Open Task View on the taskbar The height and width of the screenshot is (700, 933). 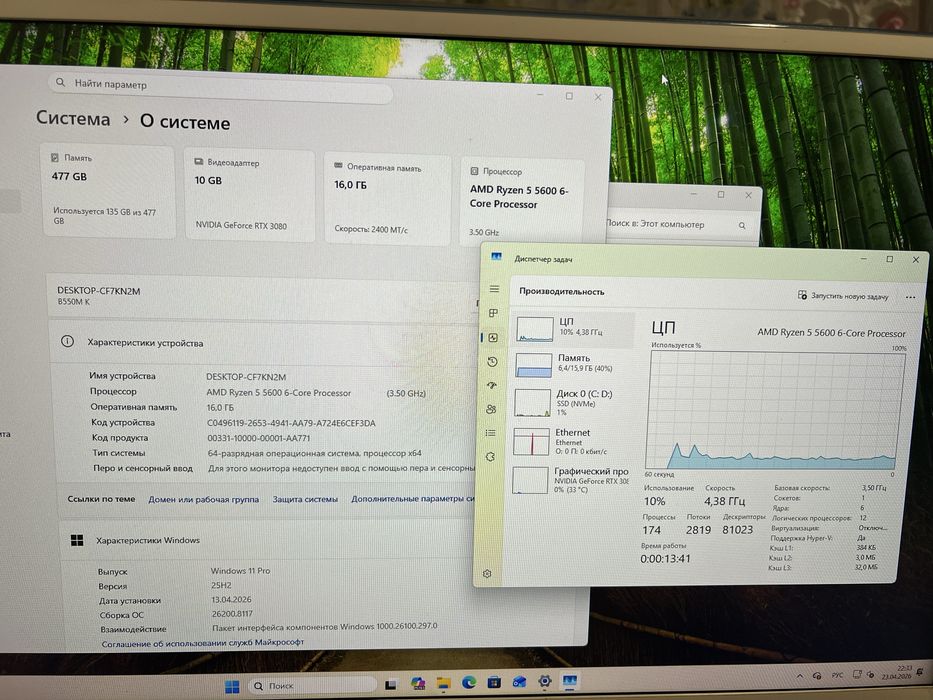pos(391,685)
